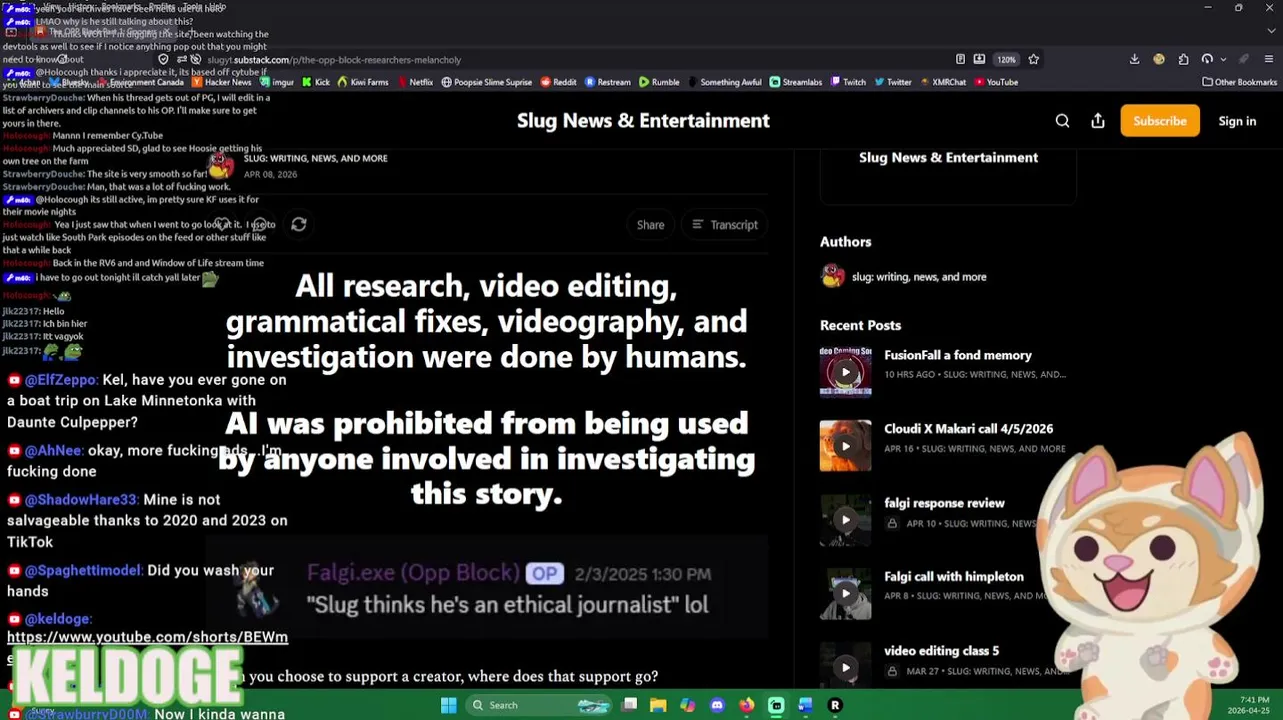The width and height of the screenshot is (1283, 720).
Task: Open the Kiwi Farms bookmark
Action: (x=363, y=83)
